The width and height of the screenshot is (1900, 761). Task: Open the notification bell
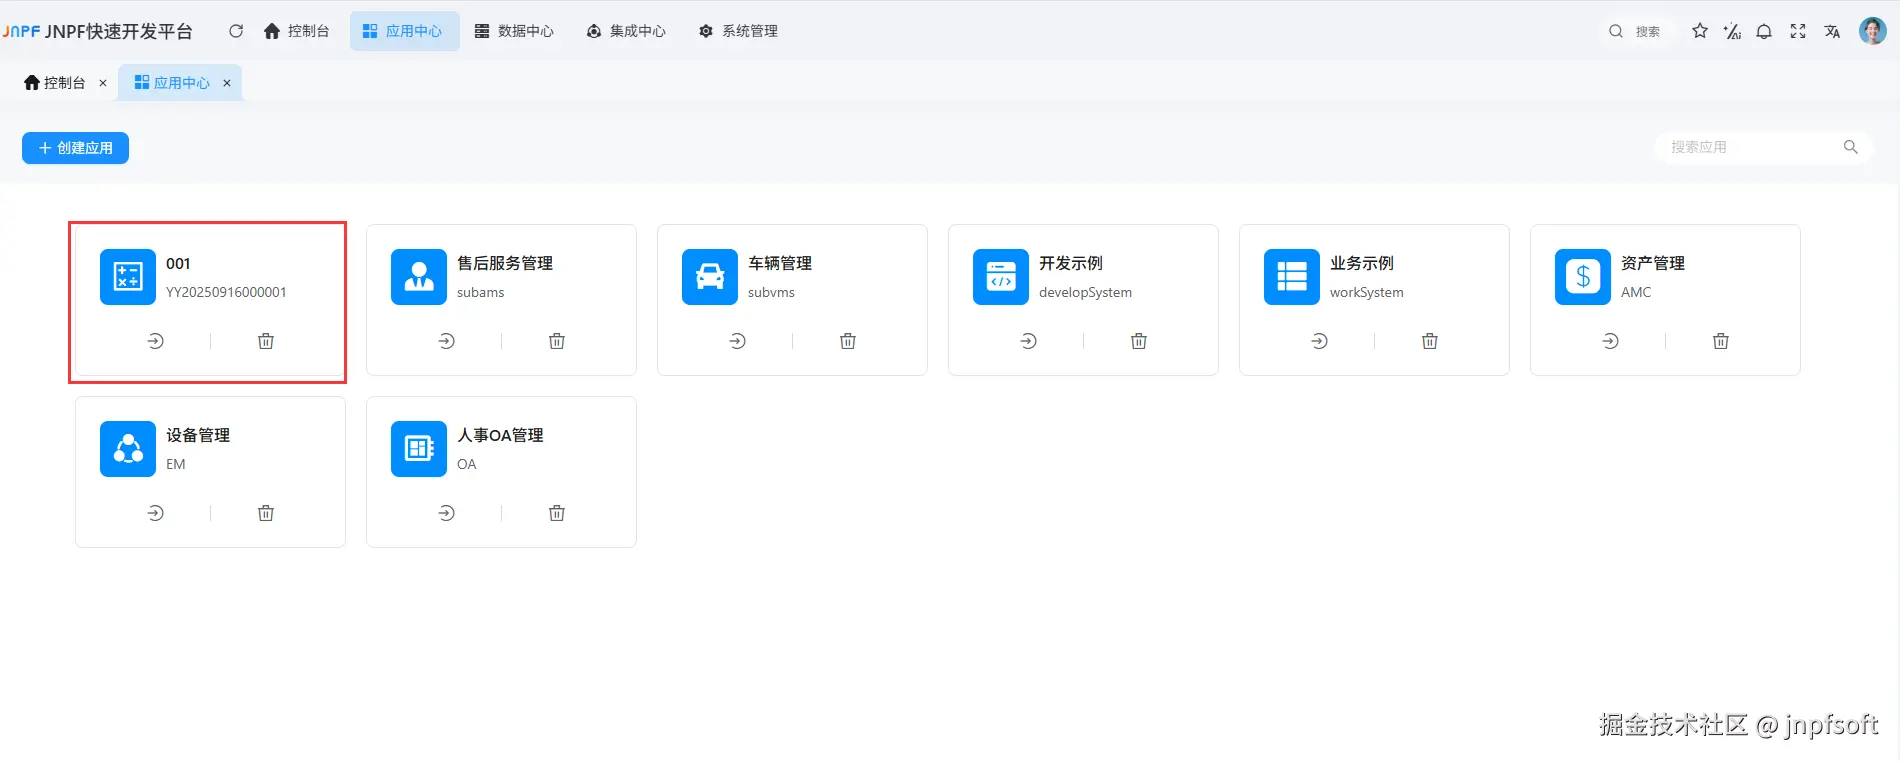click(1764, 31)
